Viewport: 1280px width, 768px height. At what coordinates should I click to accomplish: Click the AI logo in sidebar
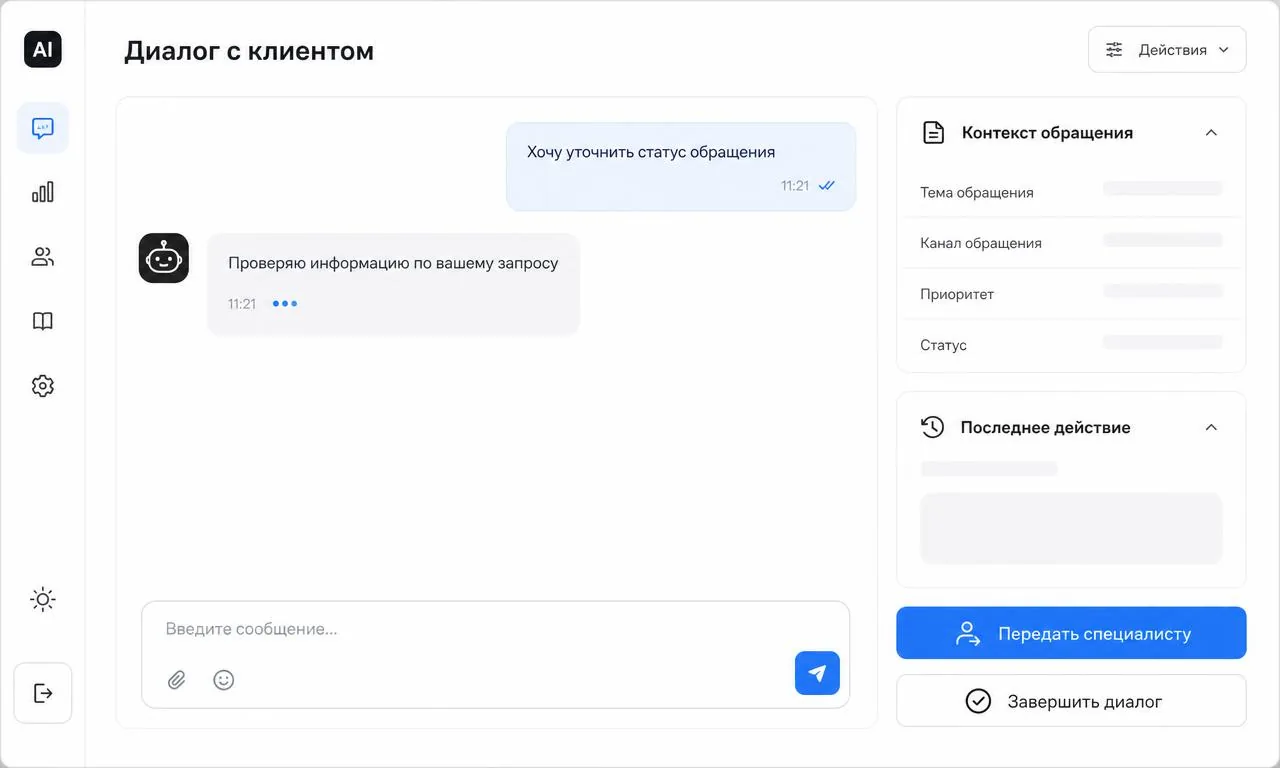tap(43, 49)
